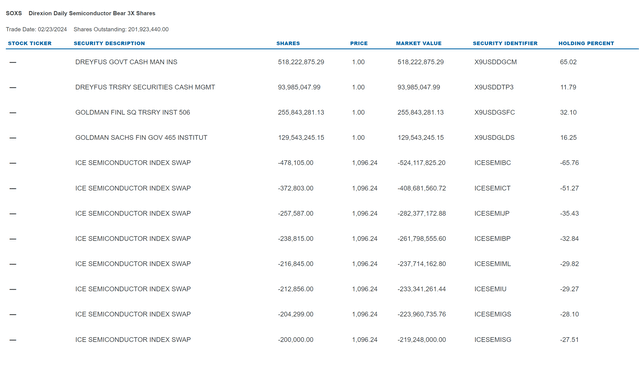Click shares value 93,985,047.99
This screenshot has width=640, height=366.
tap(299, 87)
